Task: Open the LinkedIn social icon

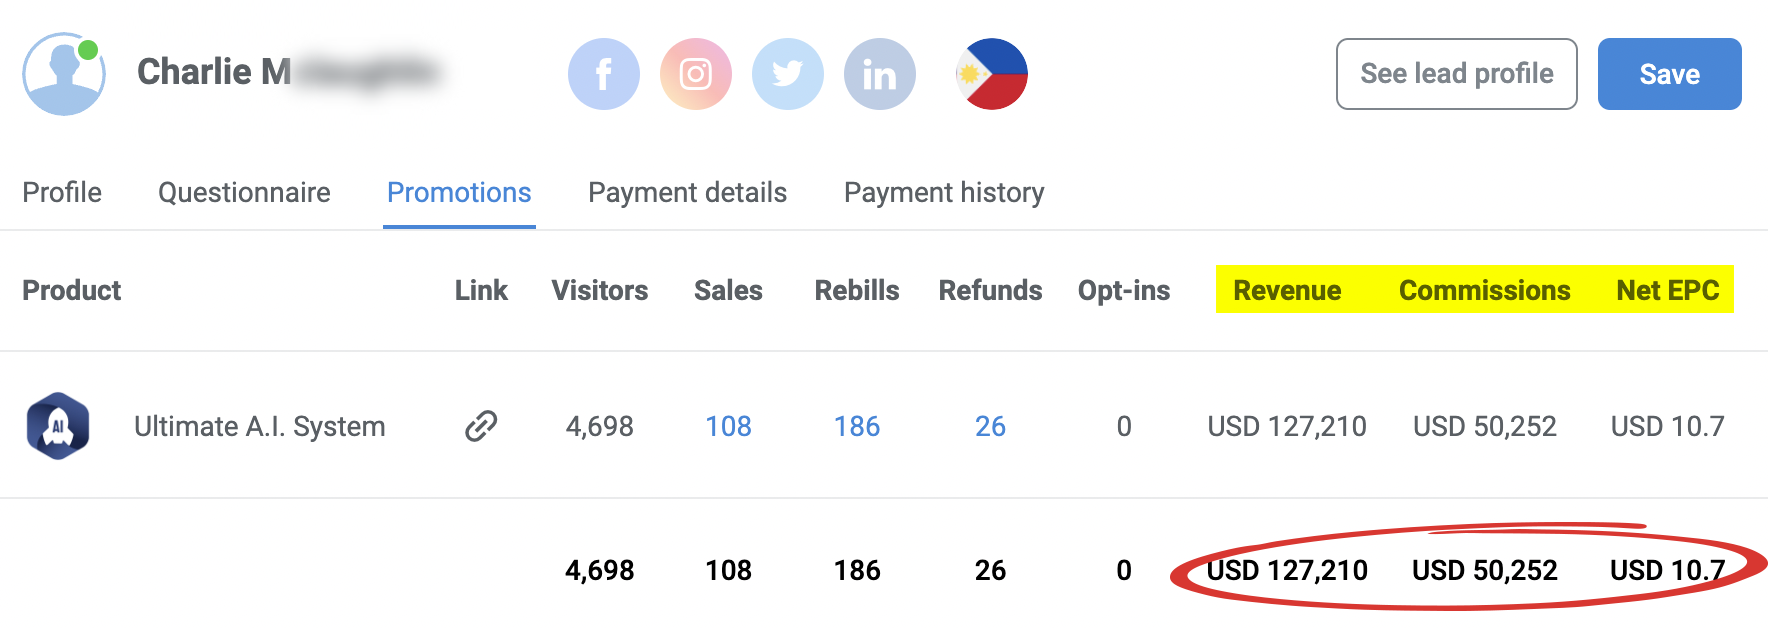Action: coord(879,74)
